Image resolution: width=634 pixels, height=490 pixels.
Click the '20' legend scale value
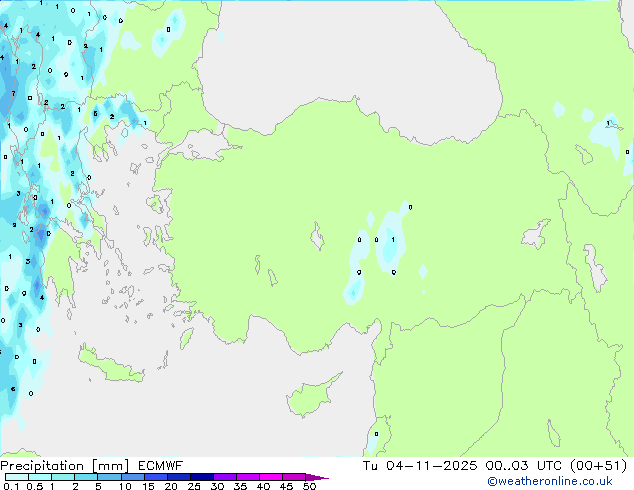(x=171, y=486)
